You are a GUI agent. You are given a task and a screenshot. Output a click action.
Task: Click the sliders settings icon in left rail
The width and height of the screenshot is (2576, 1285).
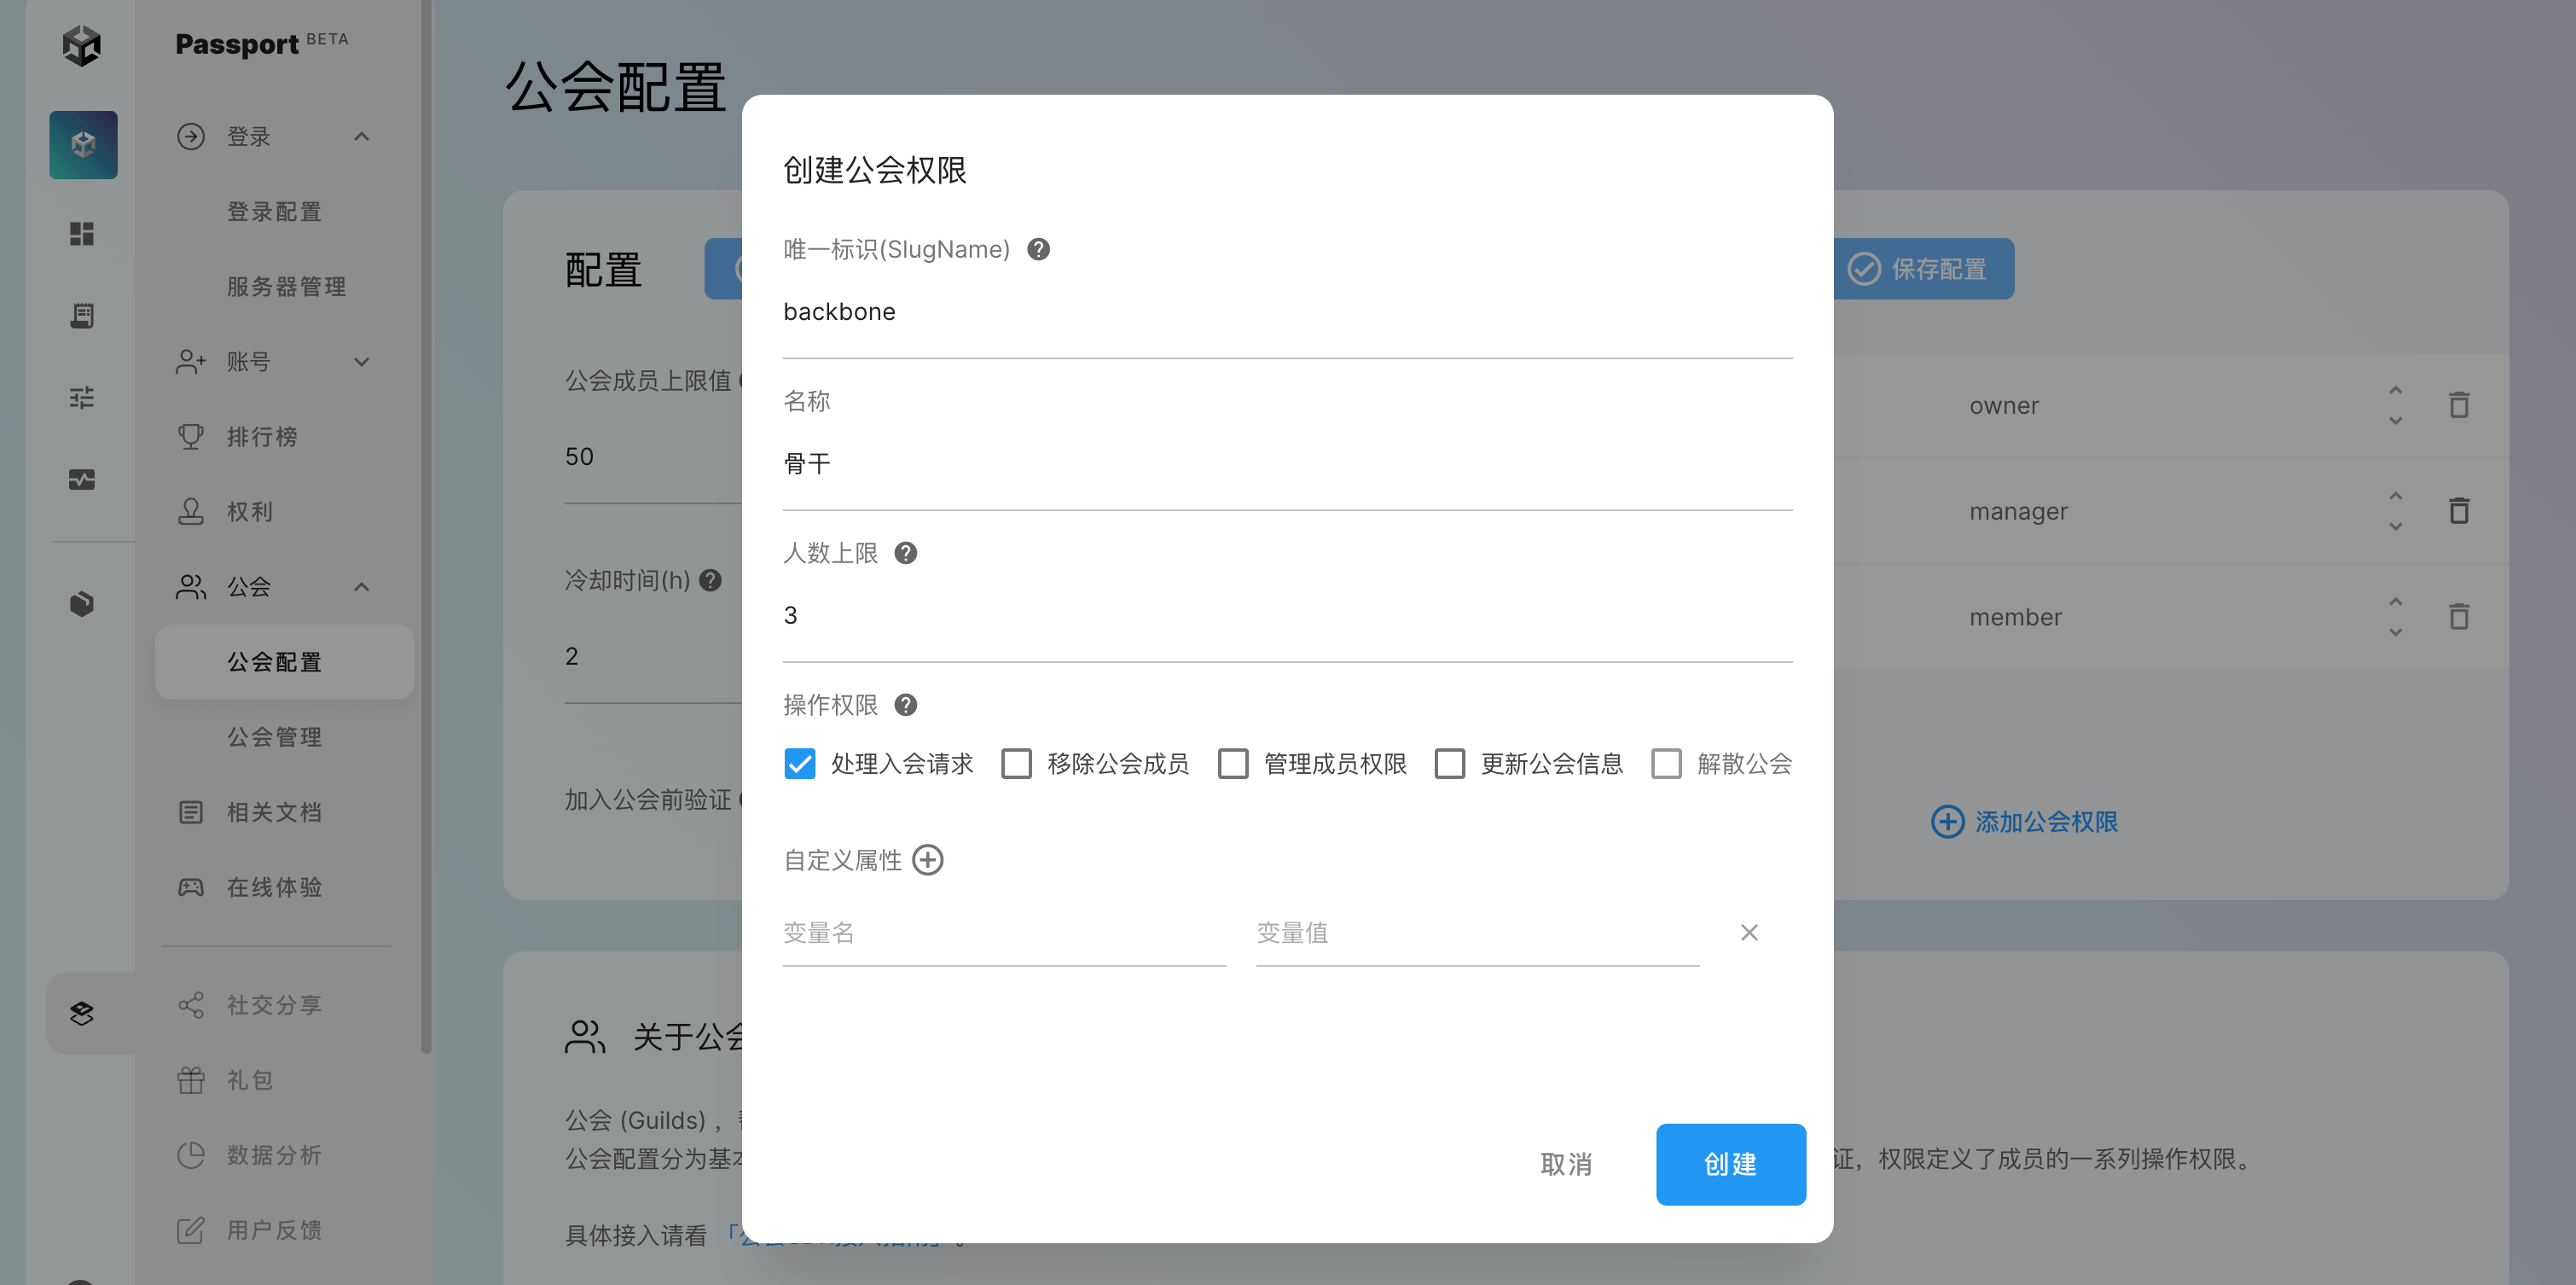tap(82, 398)
